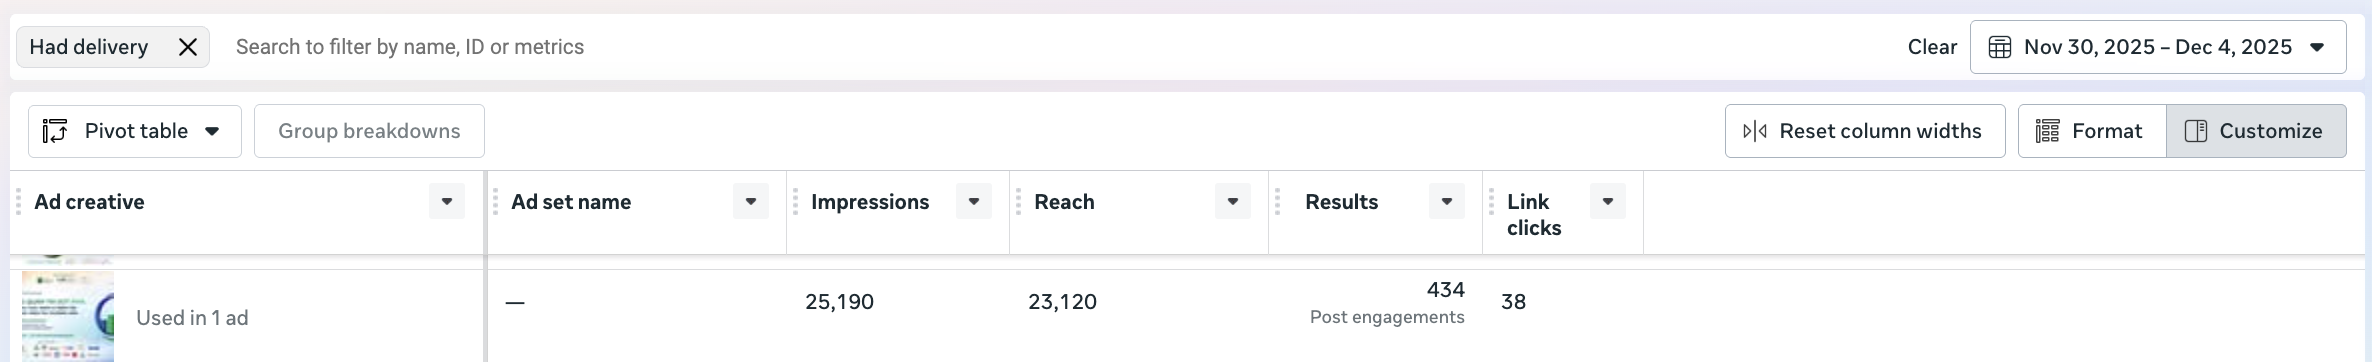Expand the Impressions column options

pos(974,201)
